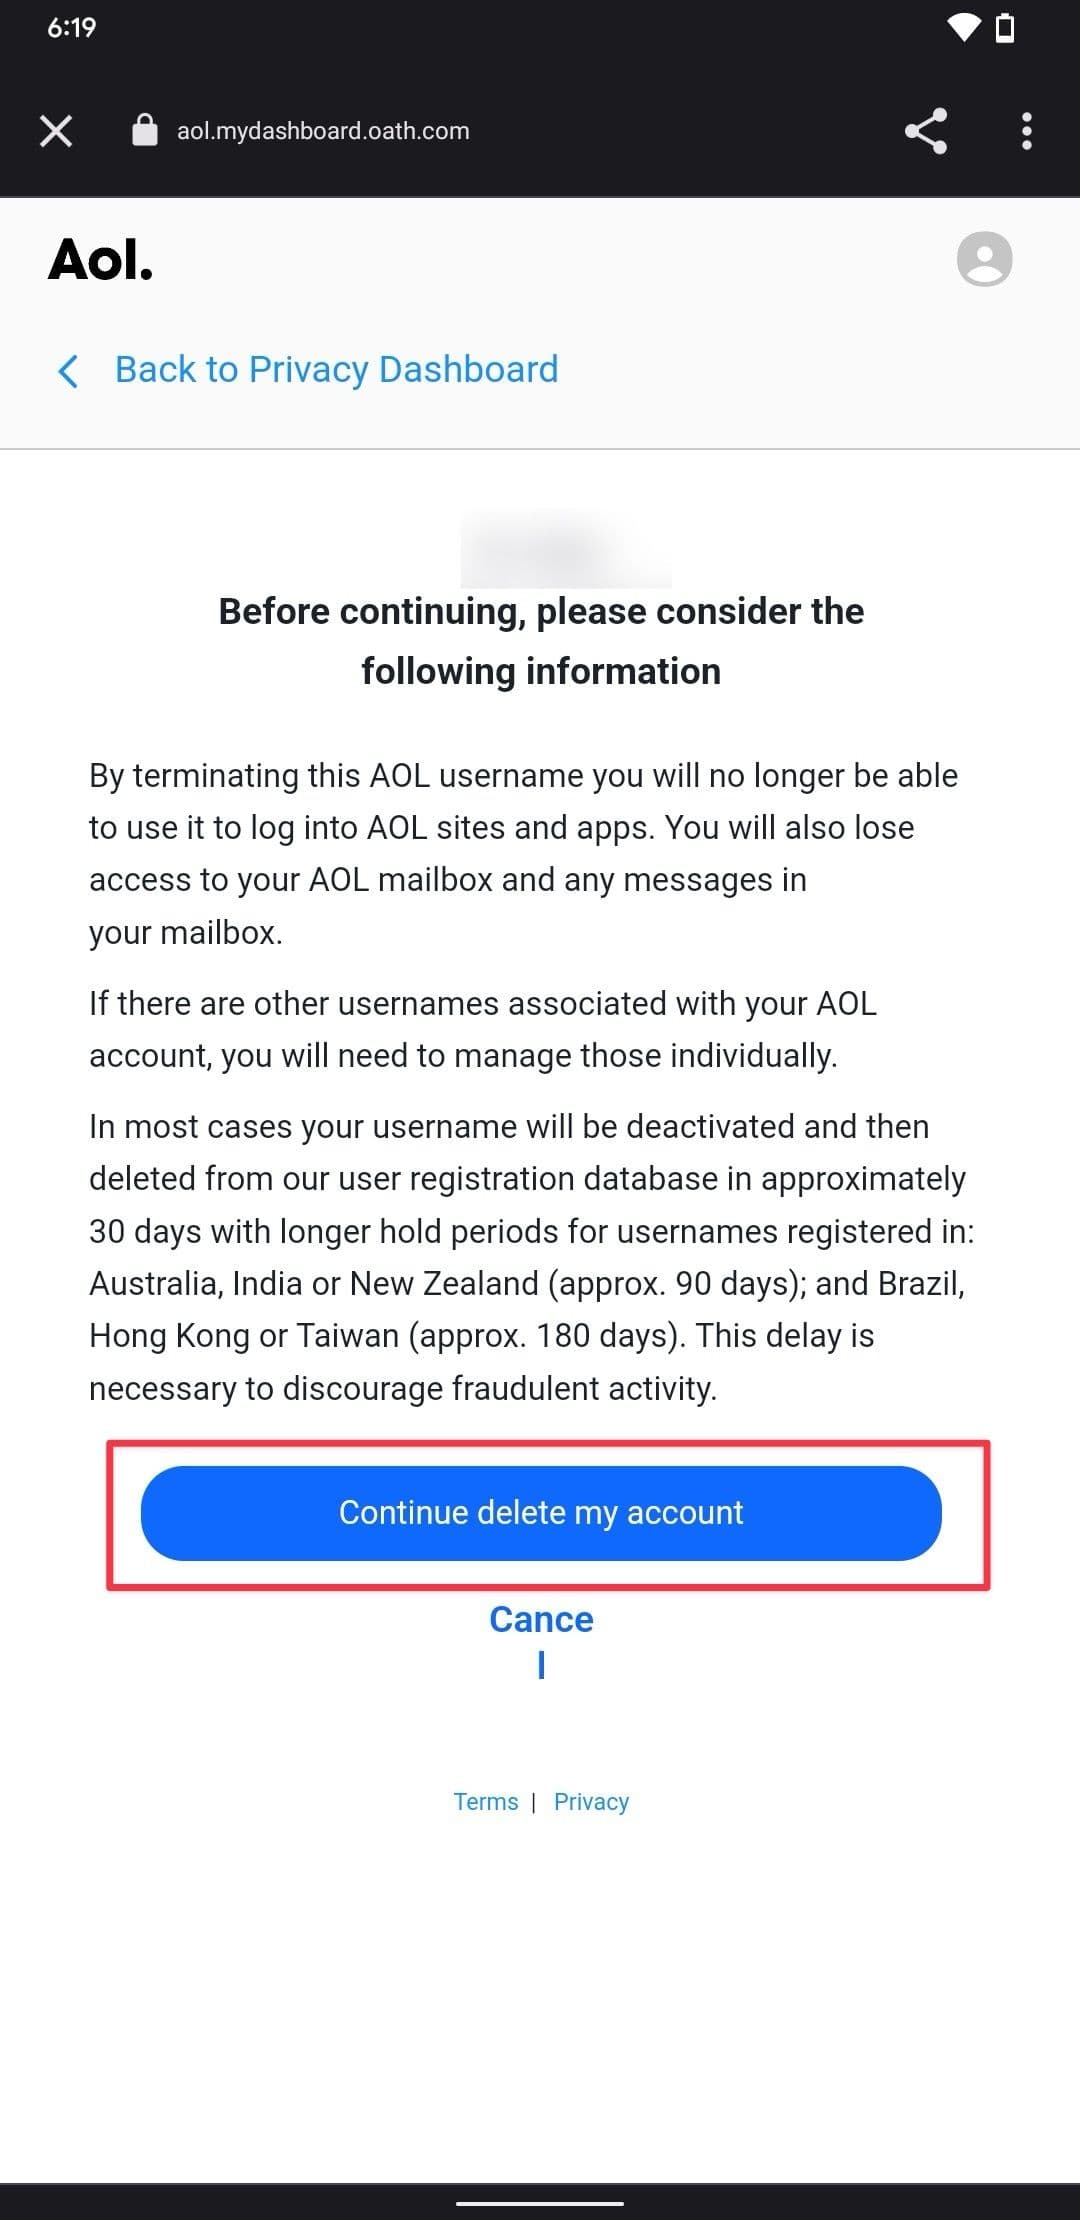Go Back to Privacy Dashboard

click(x=336, y=370)
